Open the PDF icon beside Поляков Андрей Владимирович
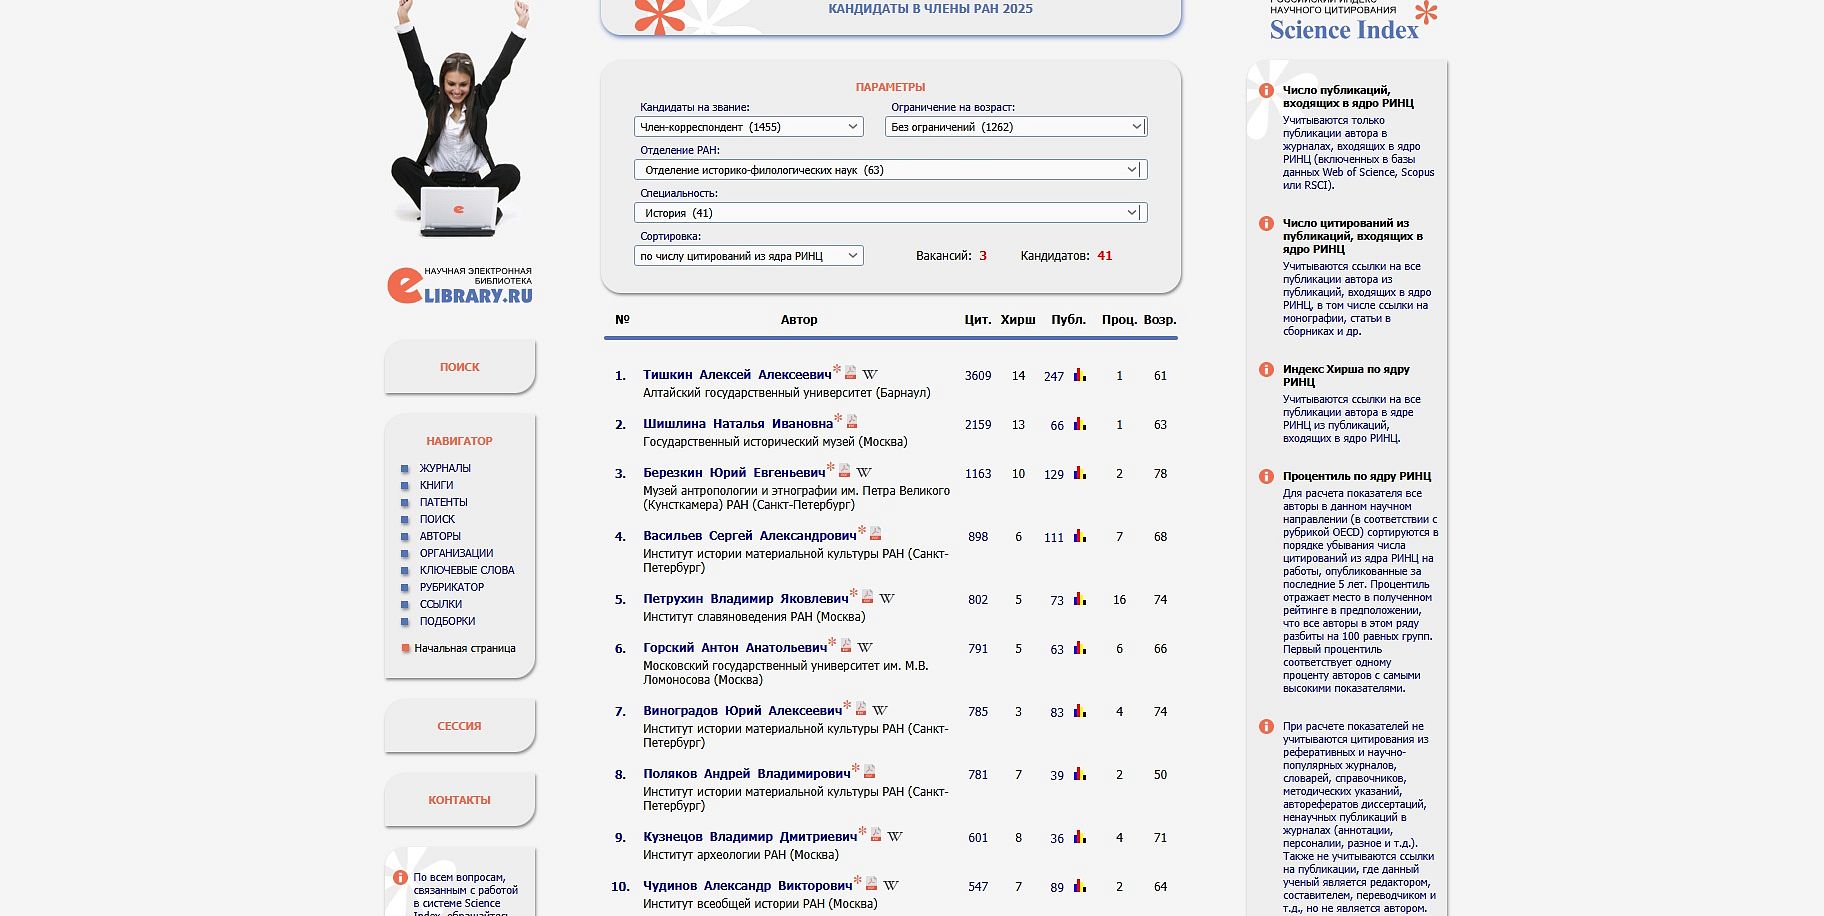Screen dimensions: 1824x916 [869, 772]
